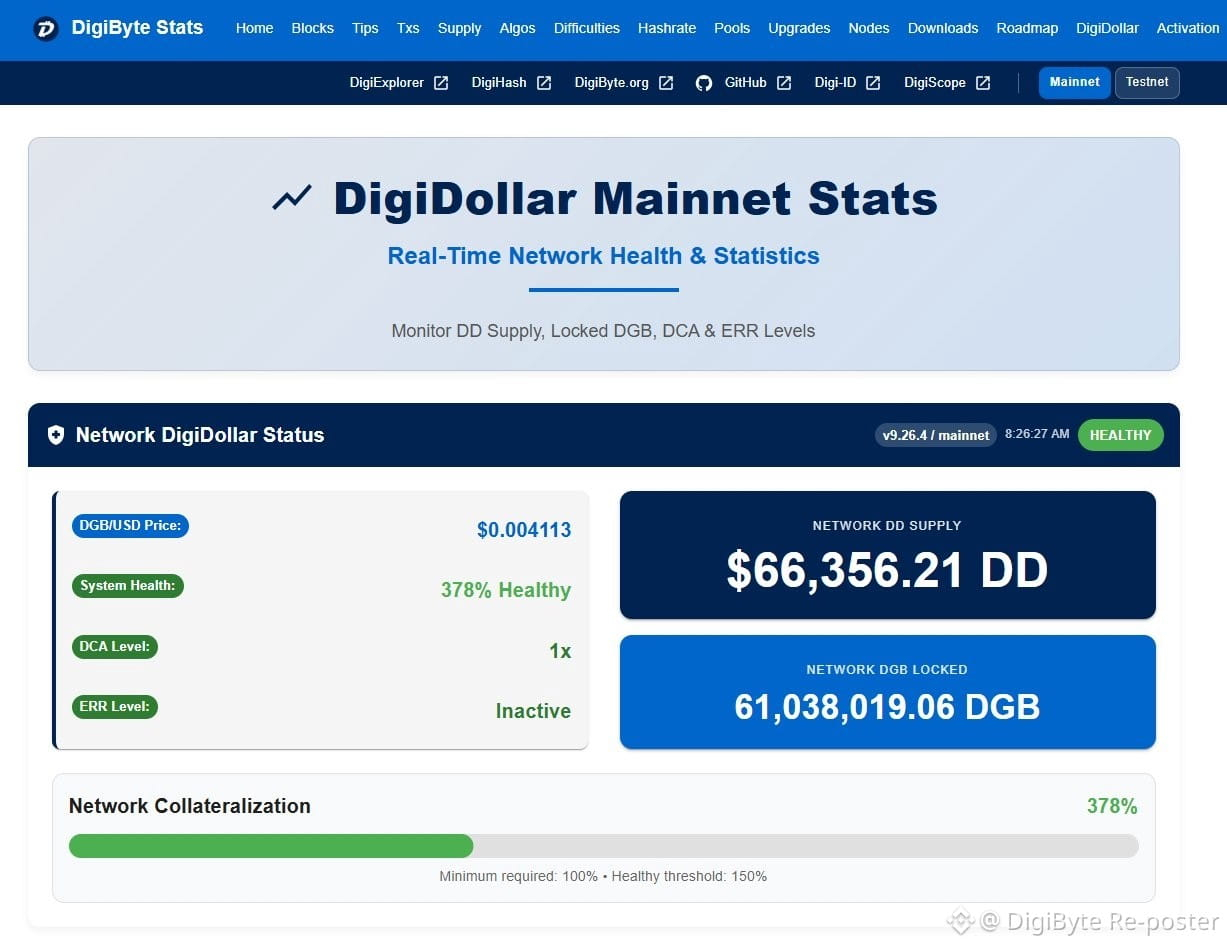Switch to Mainnet network

[1075, 82]
